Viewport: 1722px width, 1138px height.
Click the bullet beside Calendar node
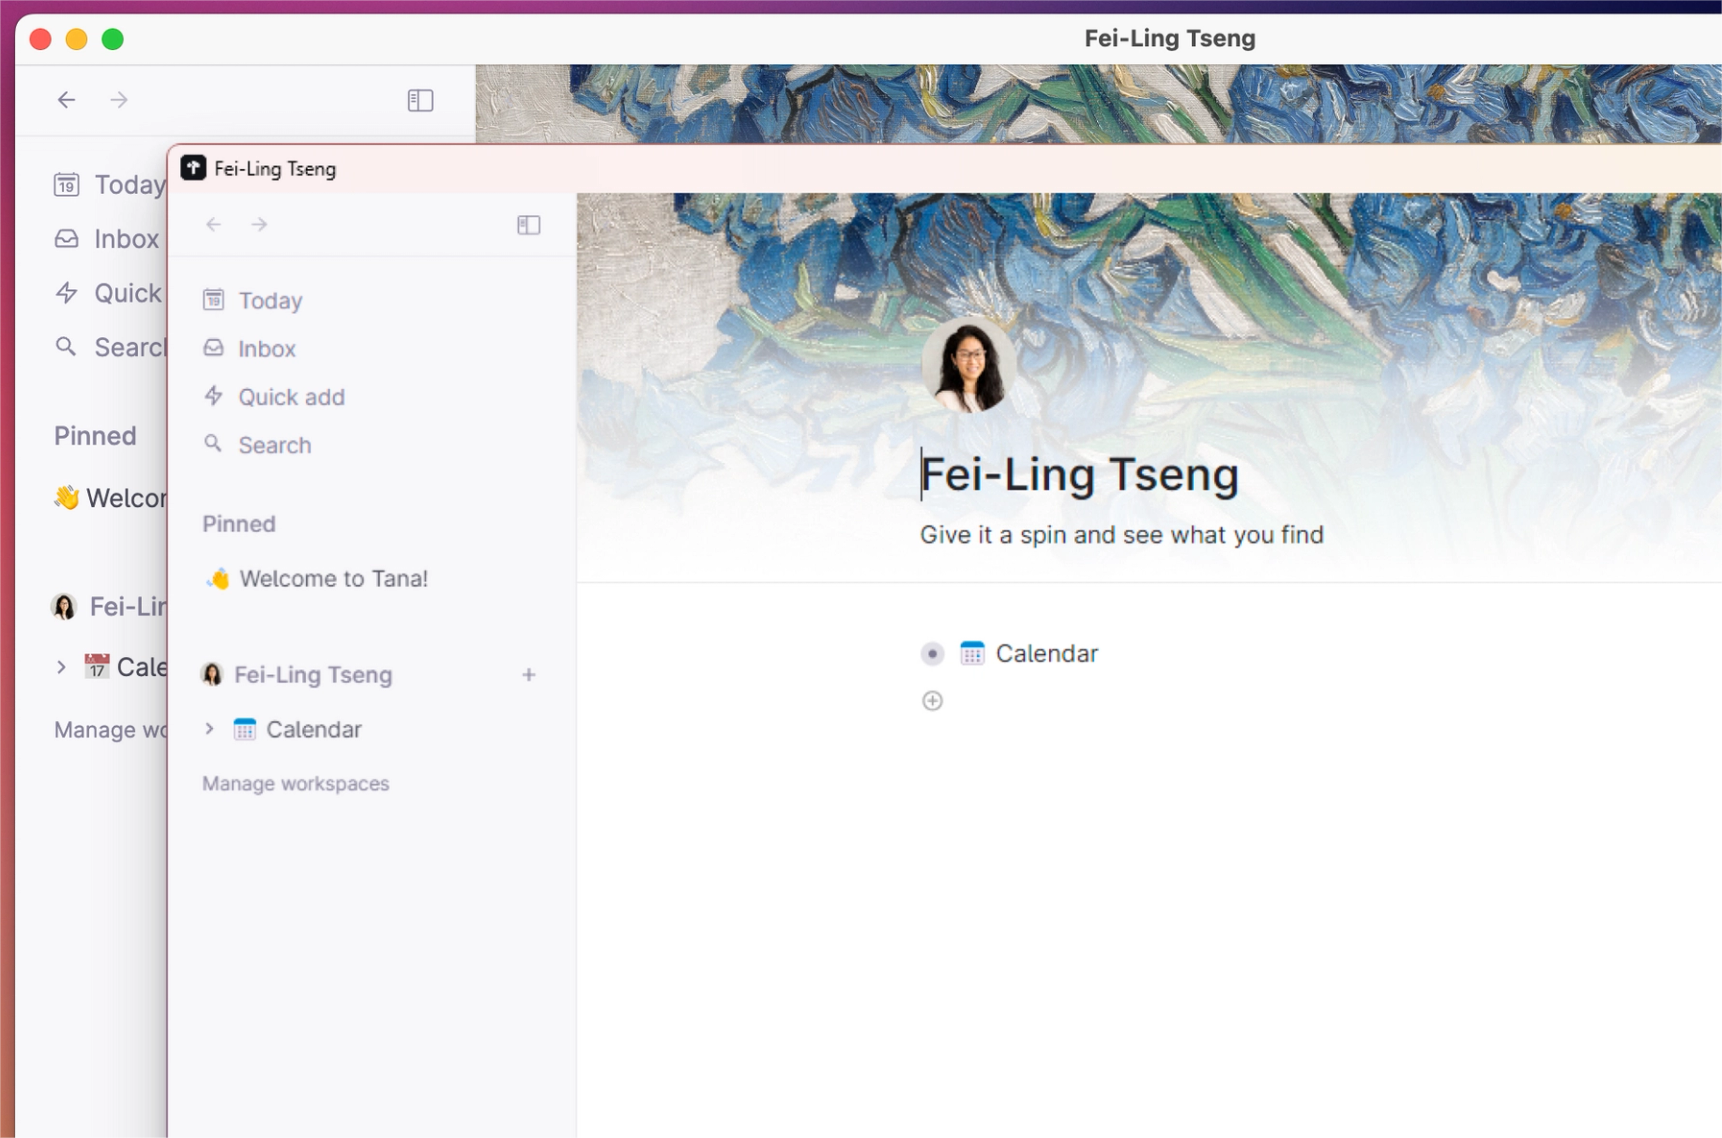coord(932,654)
